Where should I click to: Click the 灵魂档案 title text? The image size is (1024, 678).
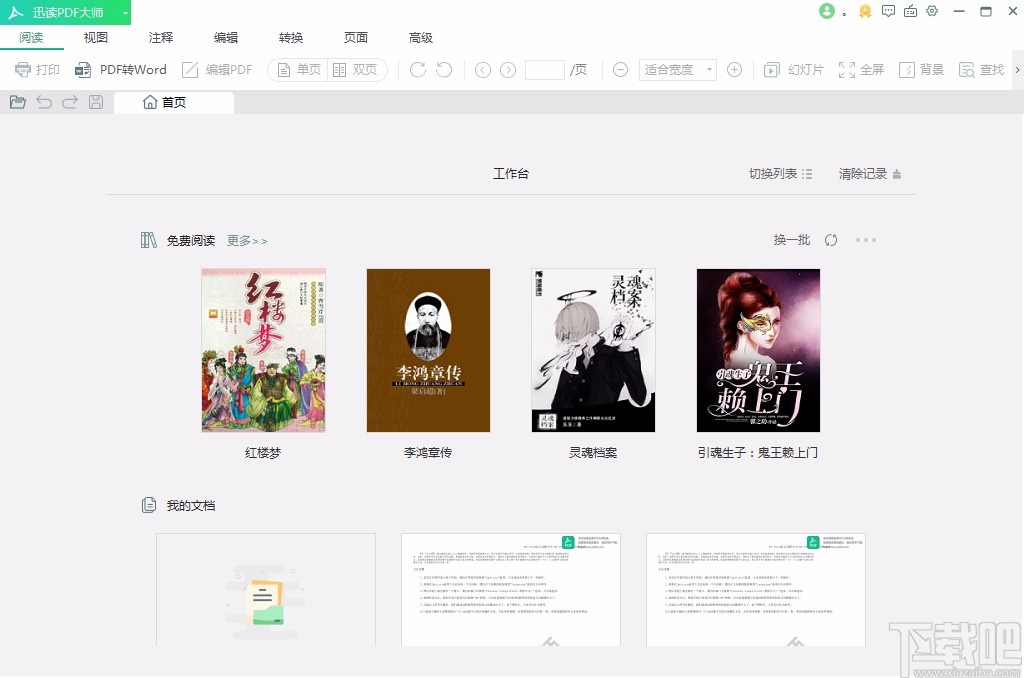pos(593,453)
